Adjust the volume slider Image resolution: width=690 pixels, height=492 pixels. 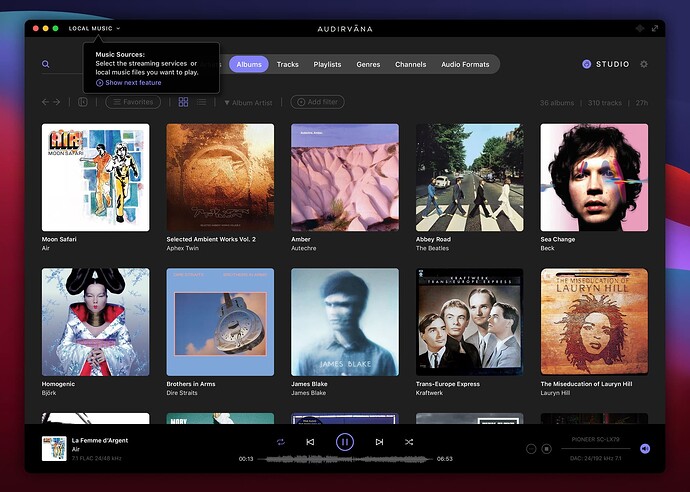click(596, 448)
